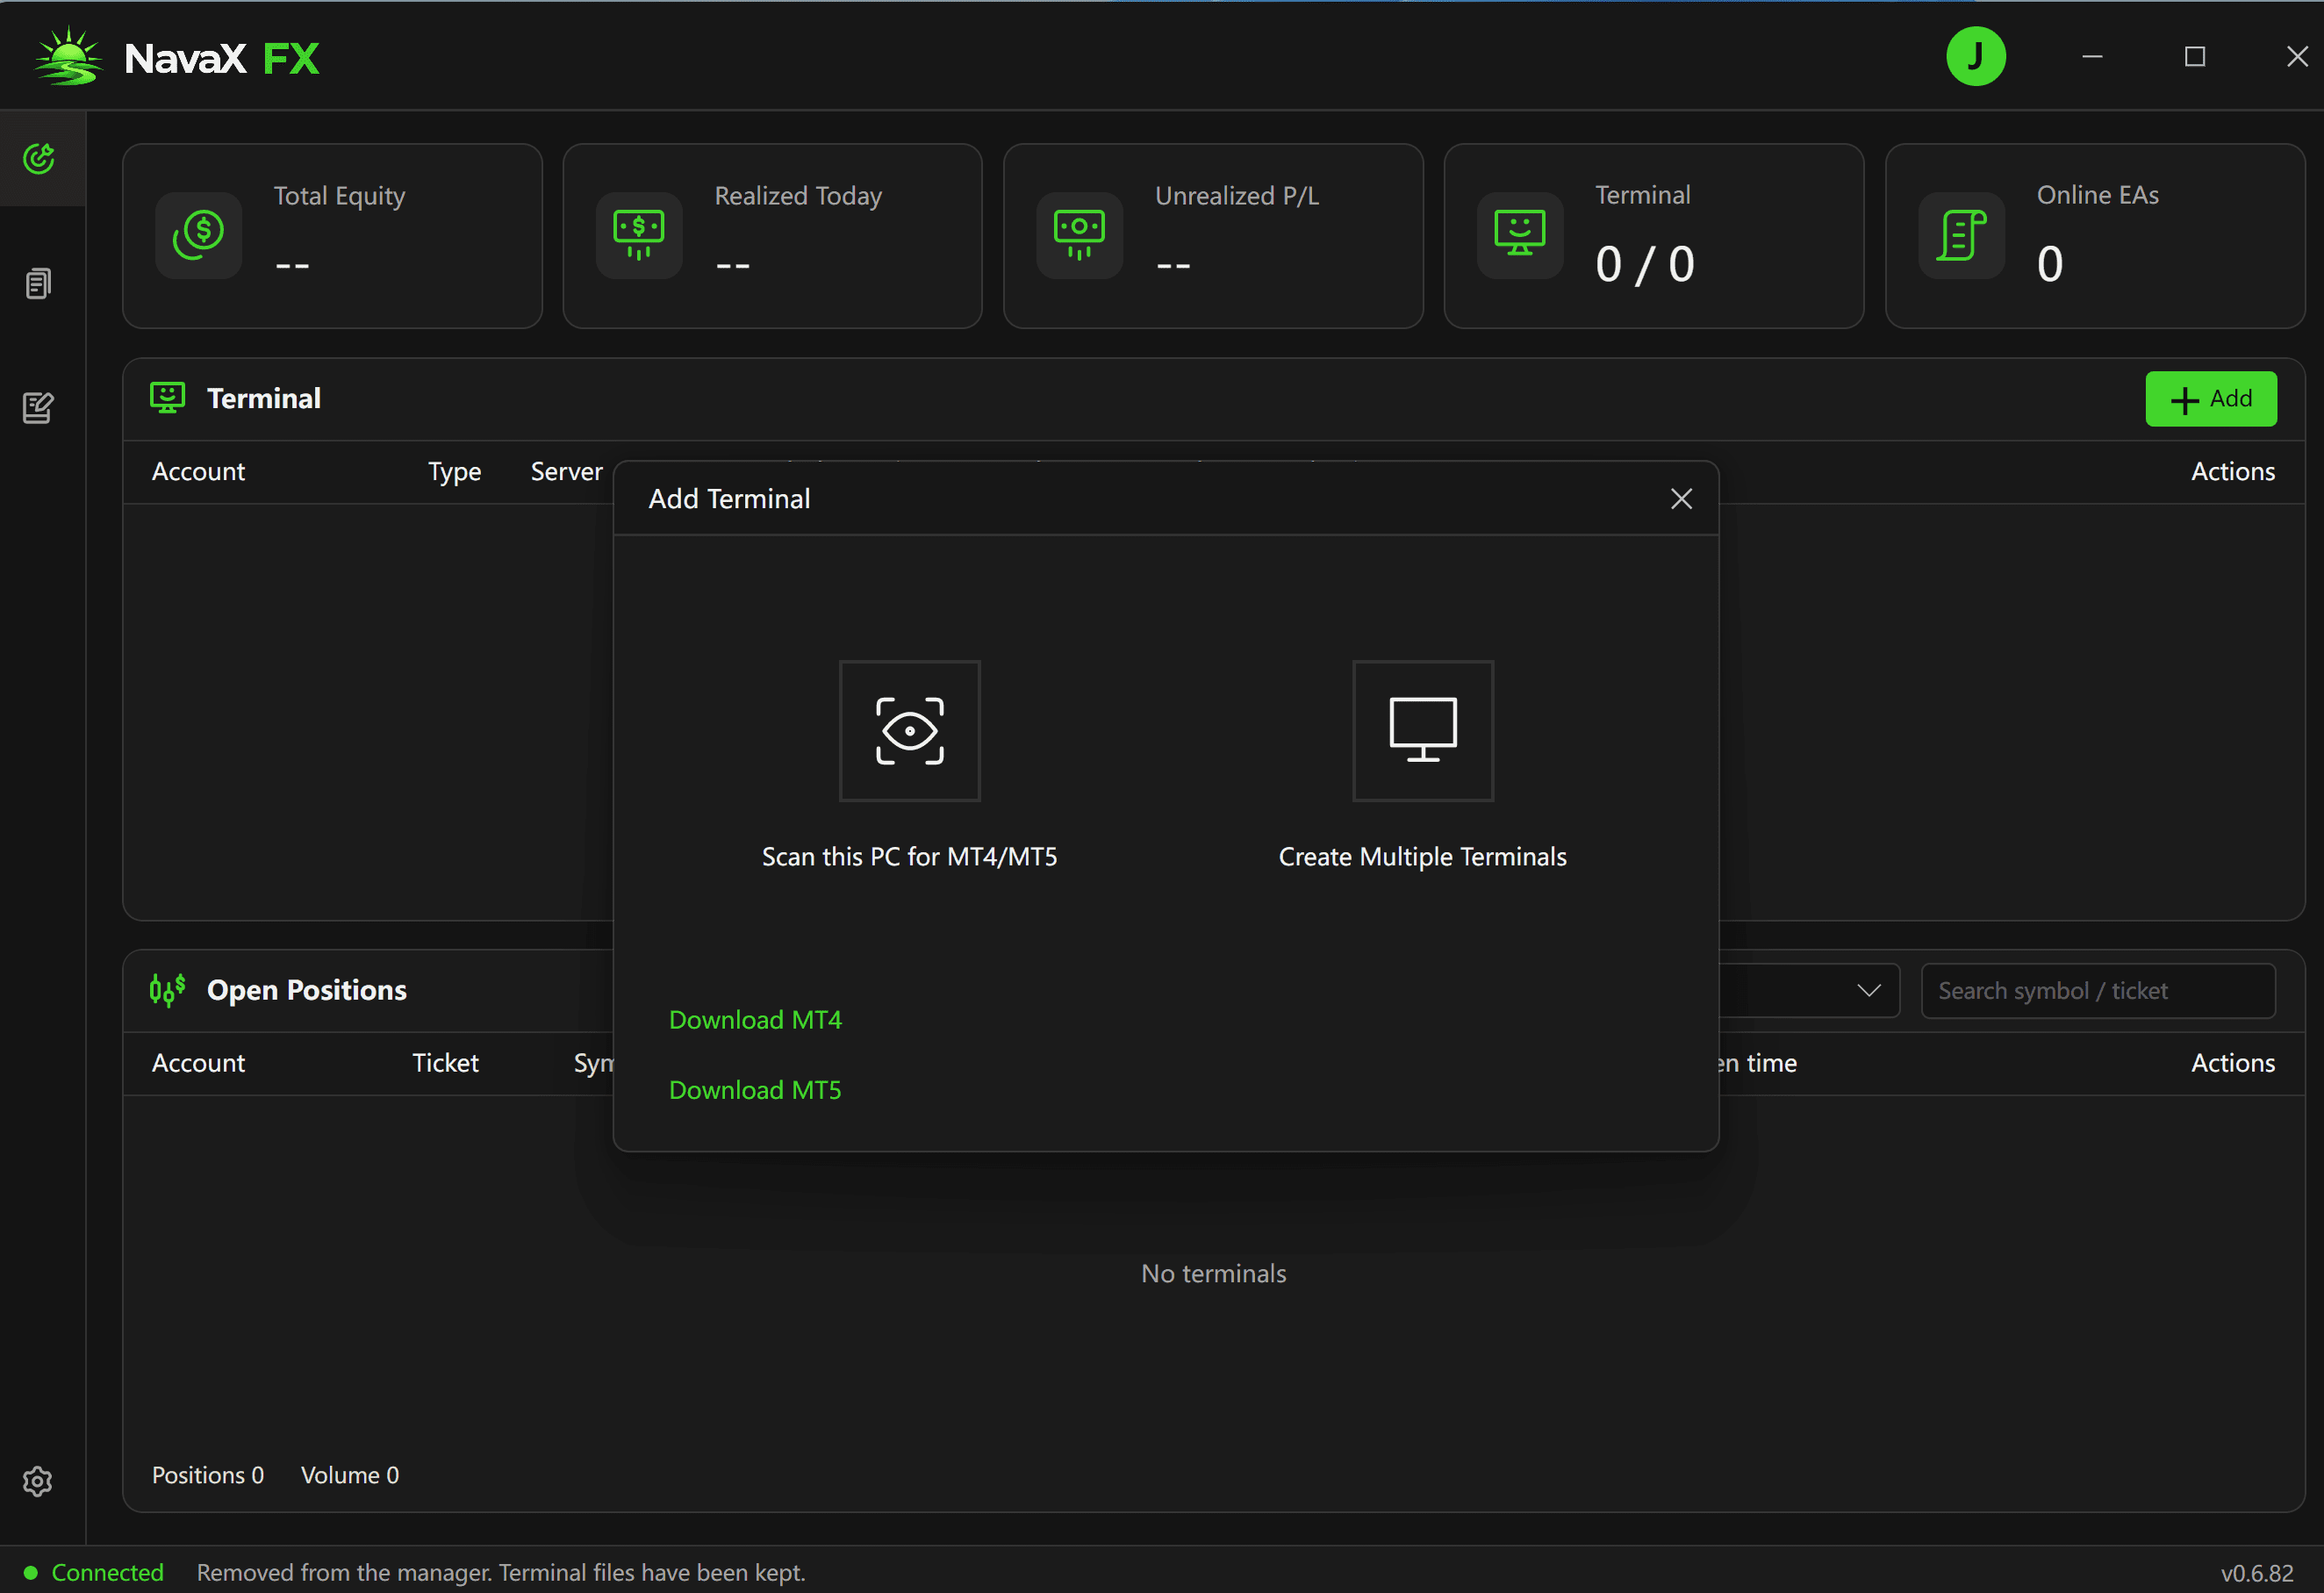Image resolution: width=2324 pixels, height=1593 pixels.
Task: Open the documents page icon in sidebar
Action: click(38, 284)
